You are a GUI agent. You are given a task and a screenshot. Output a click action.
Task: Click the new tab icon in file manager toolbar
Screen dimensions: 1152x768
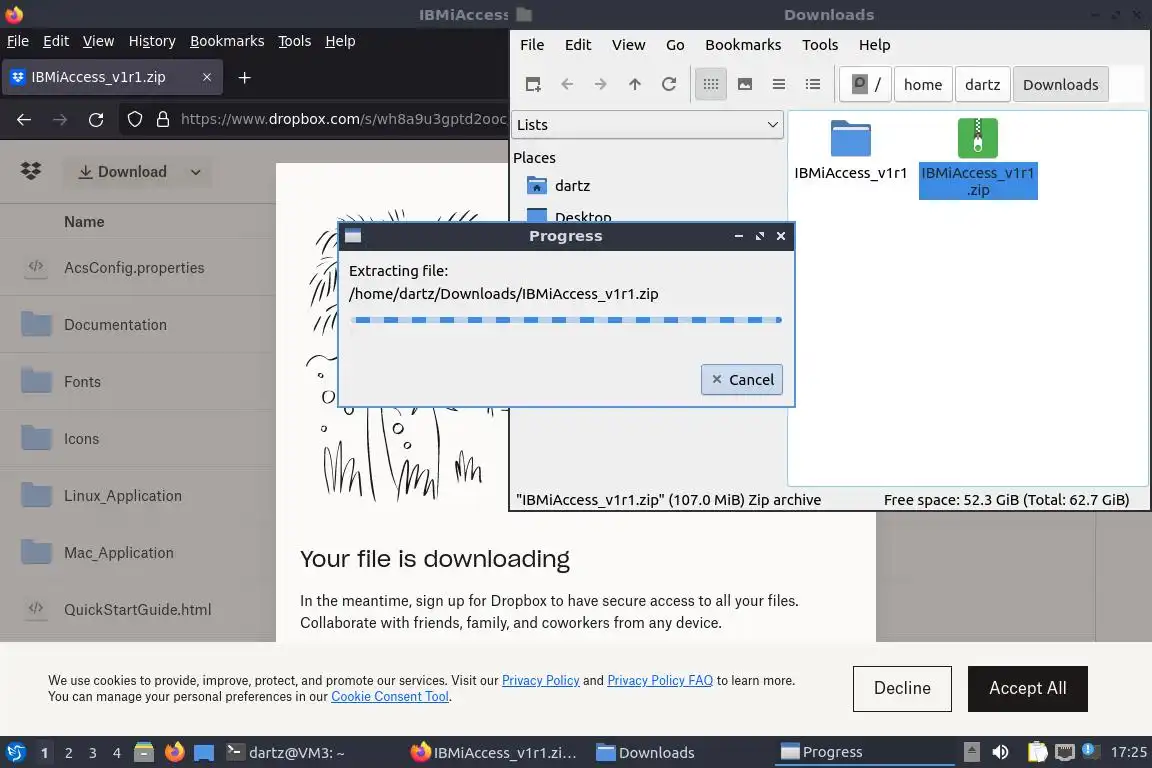533,85
